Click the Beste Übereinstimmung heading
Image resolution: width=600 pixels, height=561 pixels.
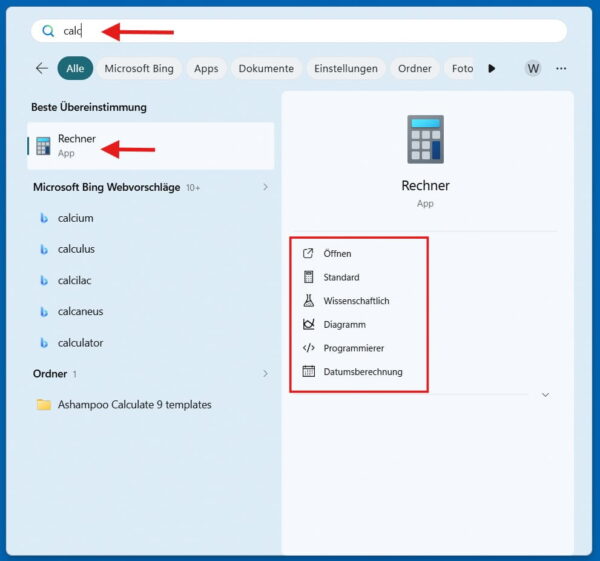click(x=89, y=107)
